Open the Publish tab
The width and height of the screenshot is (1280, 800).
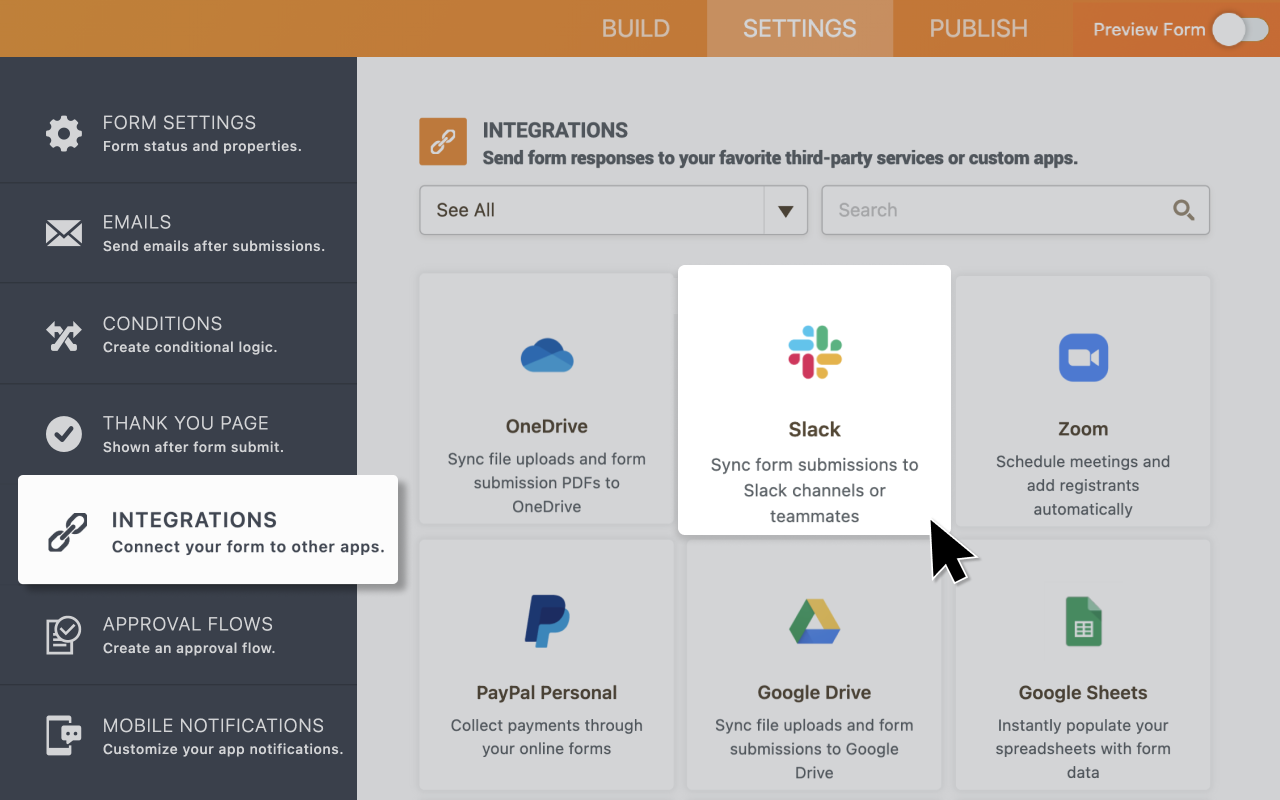978,28
